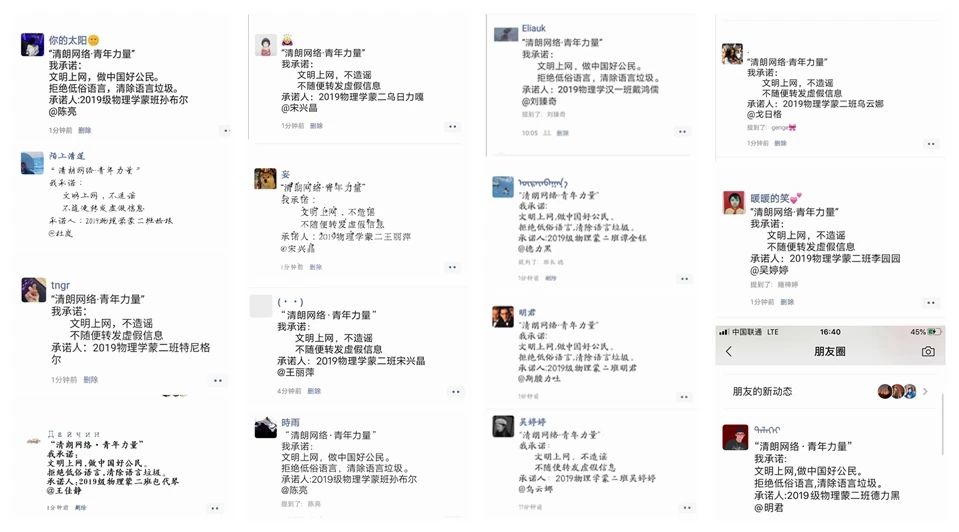Image resolution: width=959 pixels, height=532 pixels.
Task: Click 删除 under 你的太阳's post
Action: (85, 130)
